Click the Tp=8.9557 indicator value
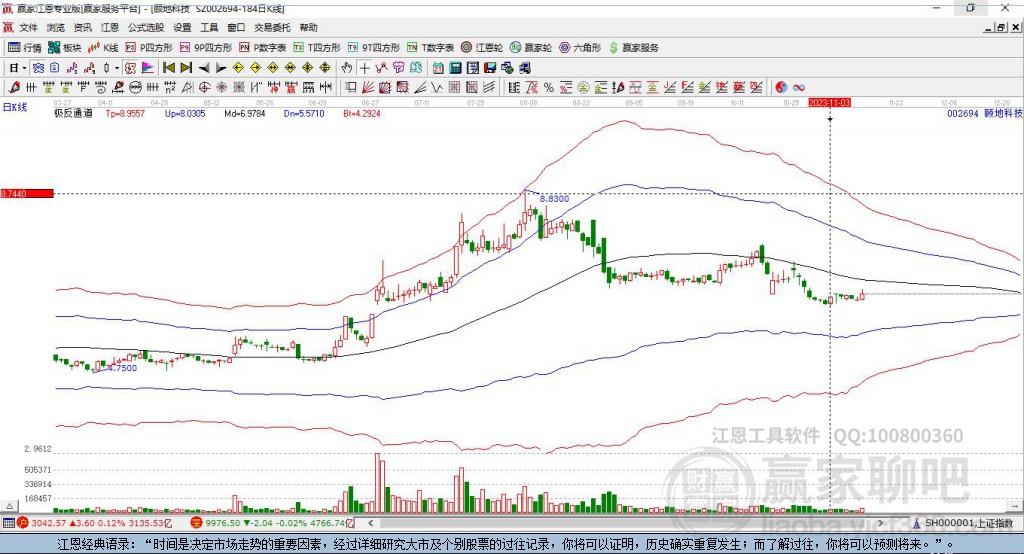The width and height of the screenshot is (1024, 554). coord(125,113)
